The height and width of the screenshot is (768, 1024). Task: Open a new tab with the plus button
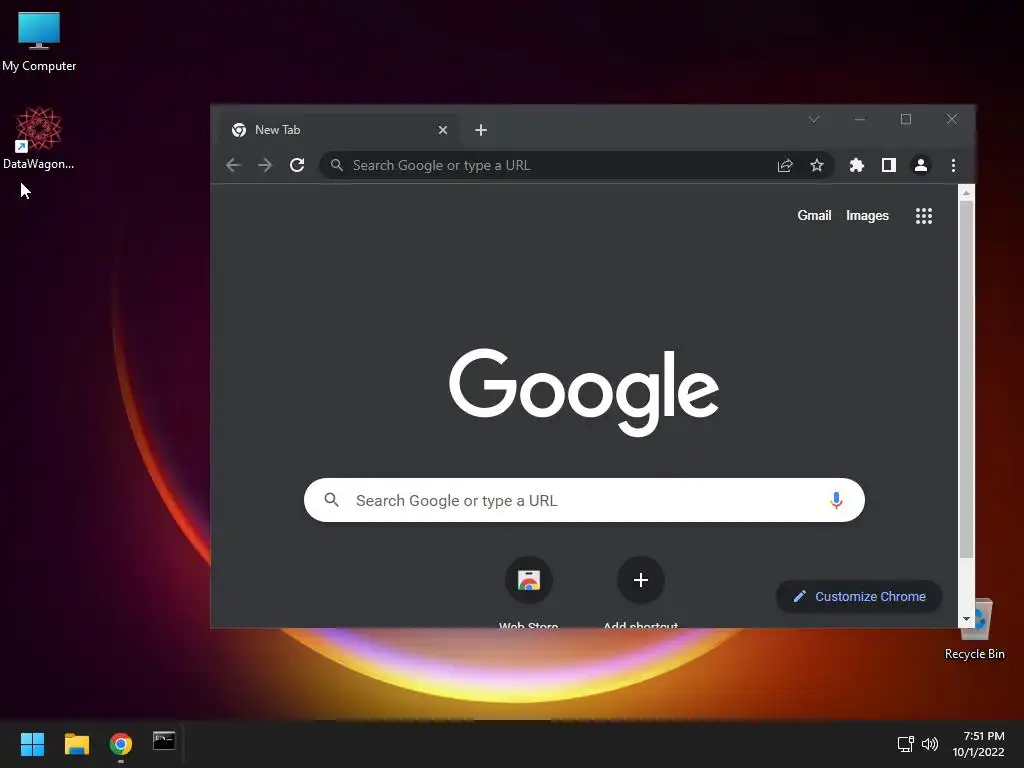481,130
